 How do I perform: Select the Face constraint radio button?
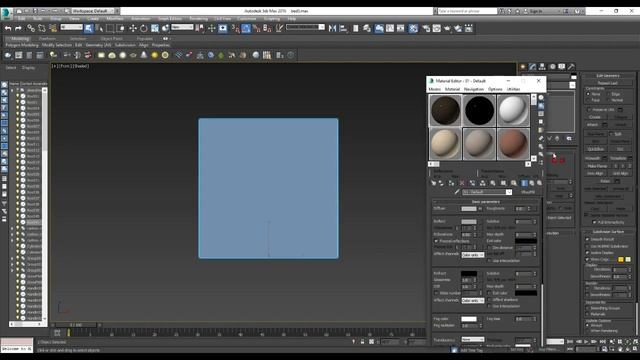588,100
